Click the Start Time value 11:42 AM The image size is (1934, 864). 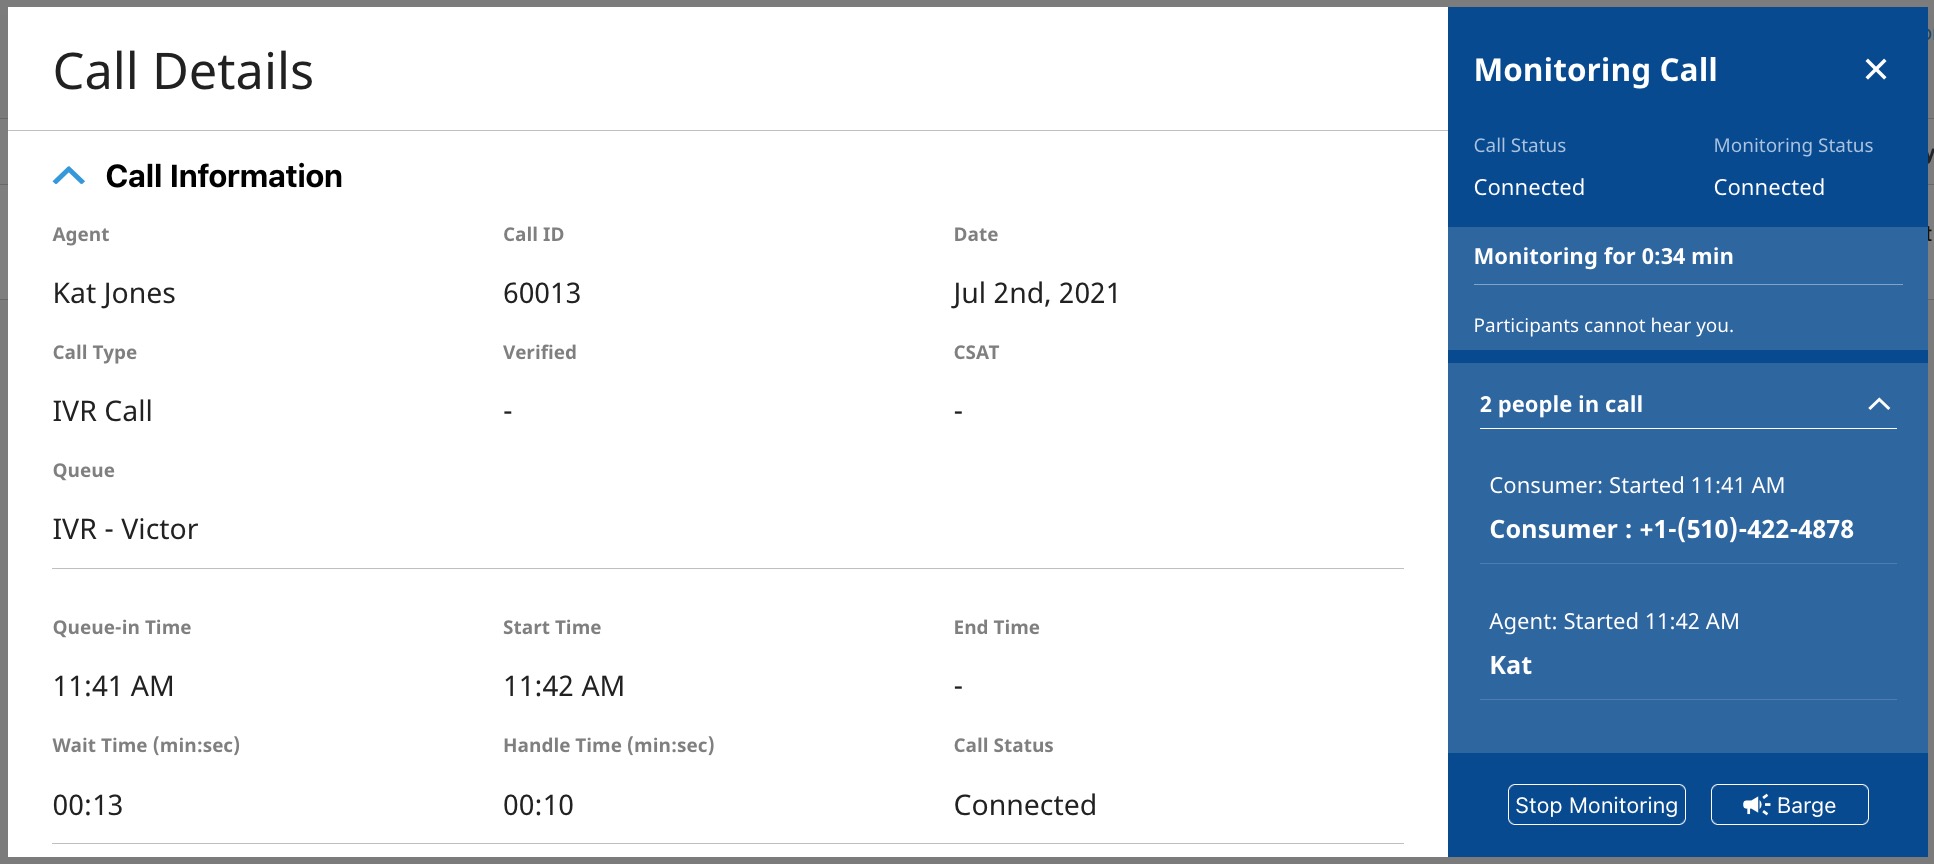[x=563, y=686]
